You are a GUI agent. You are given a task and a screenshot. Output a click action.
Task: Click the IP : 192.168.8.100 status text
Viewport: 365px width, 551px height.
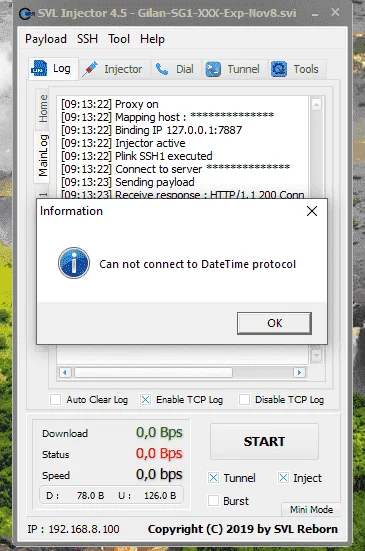(73, 529)
